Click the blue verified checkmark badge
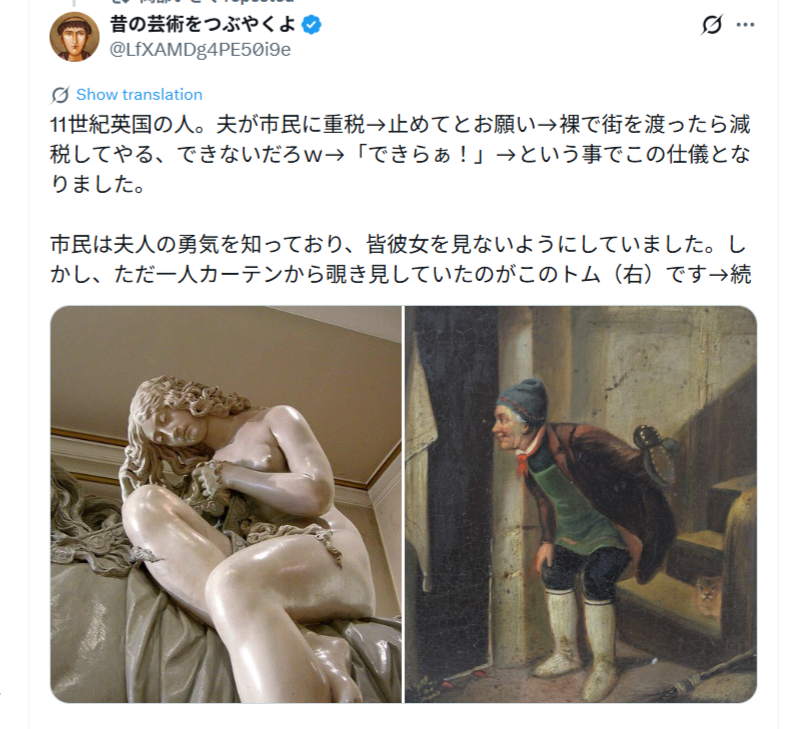 click(311, 24)
